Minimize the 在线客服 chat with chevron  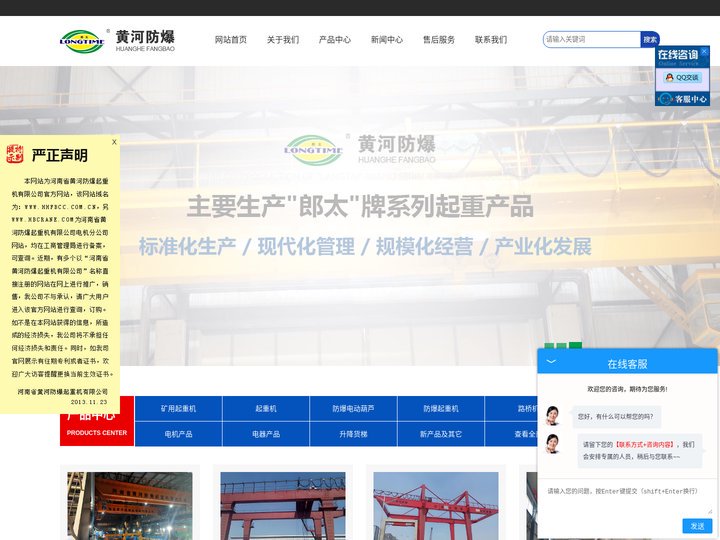(x=551, y=362)
